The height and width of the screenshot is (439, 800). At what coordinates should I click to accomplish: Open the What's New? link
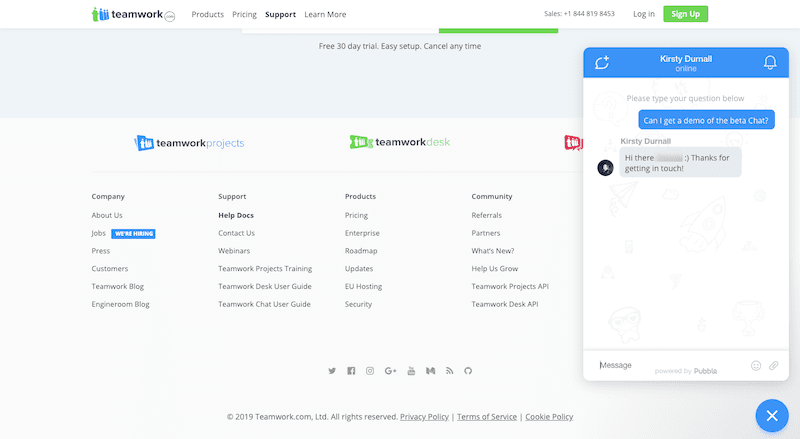pos(493,251)
